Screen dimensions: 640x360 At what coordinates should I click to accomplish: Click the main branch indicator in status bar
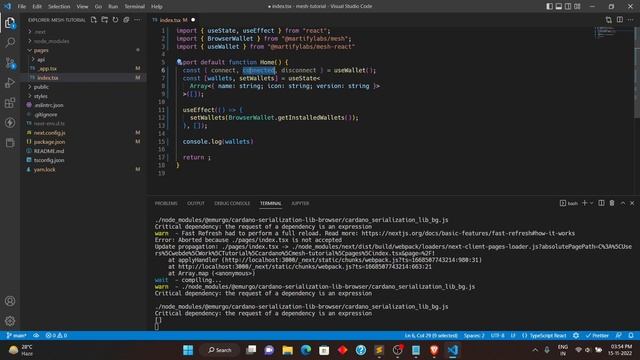tap(16, 336)
